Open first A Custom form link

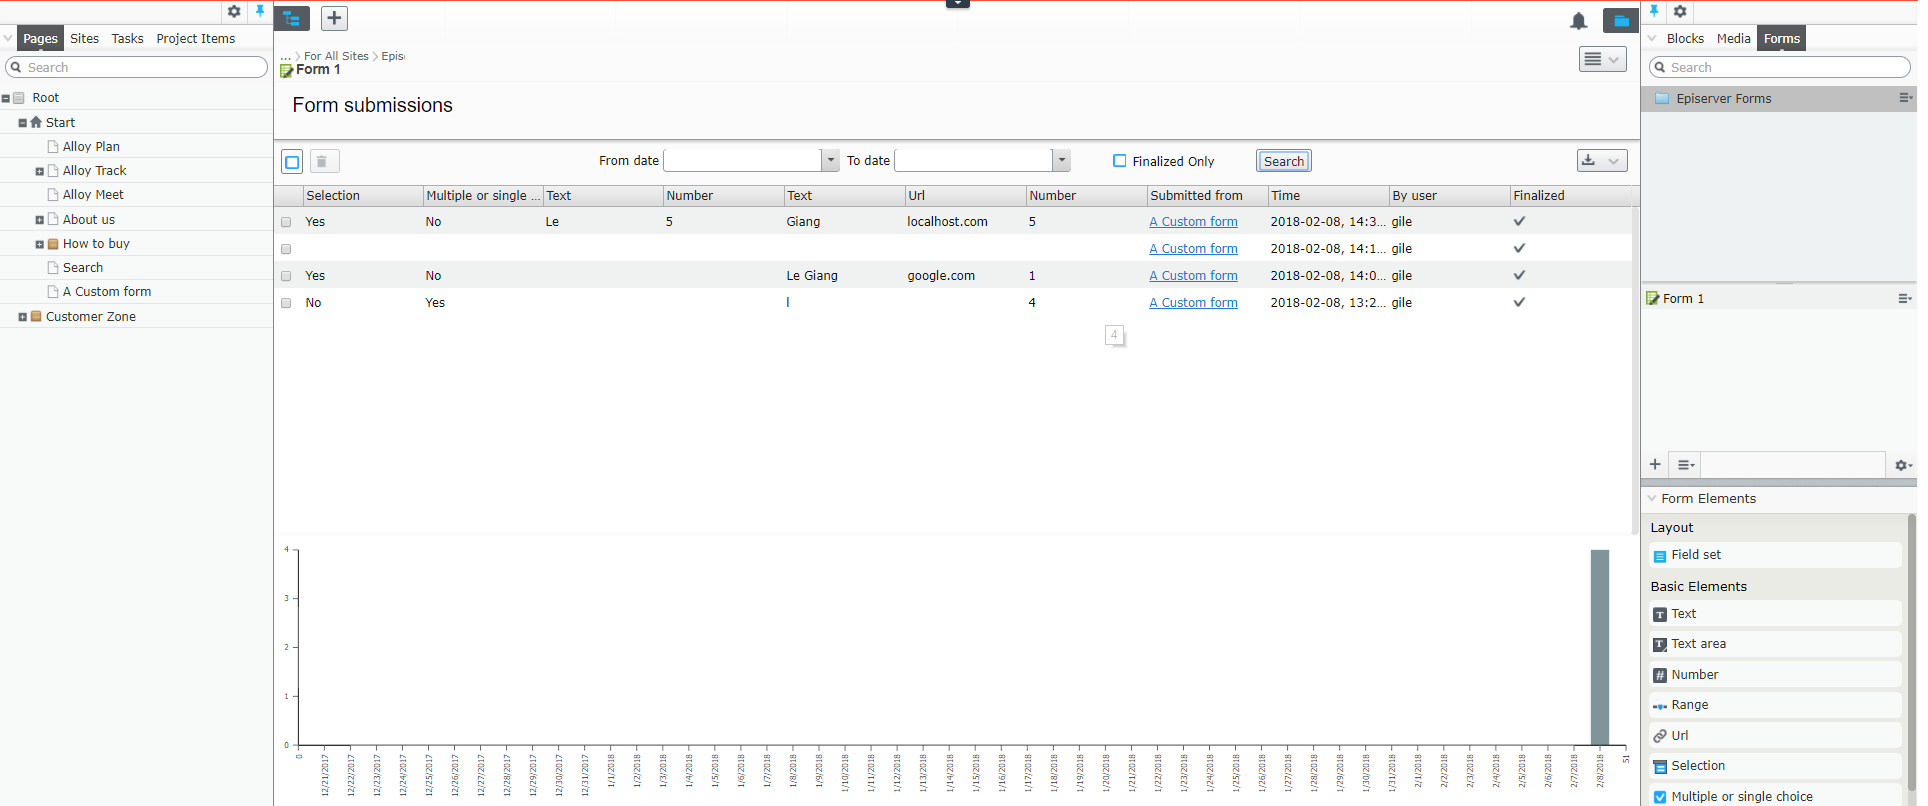pos(1193,222)
